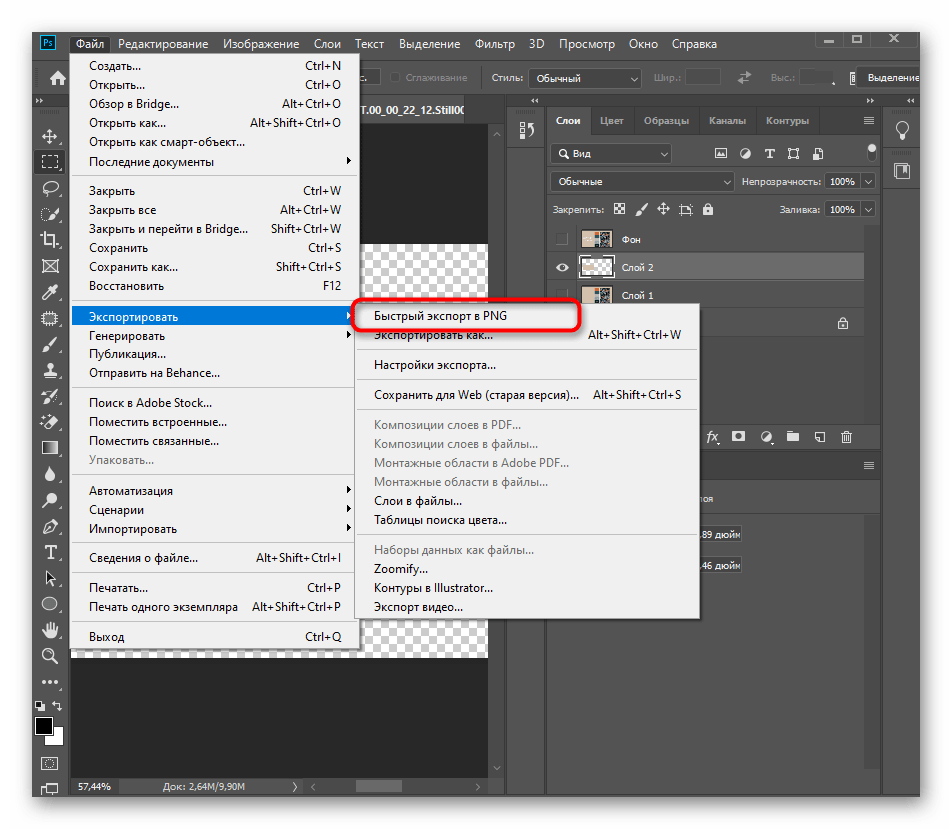Click the foreground color swatch
Viewport: 952px width, 829px height.
pyautogui.click(x=44, y=726)
